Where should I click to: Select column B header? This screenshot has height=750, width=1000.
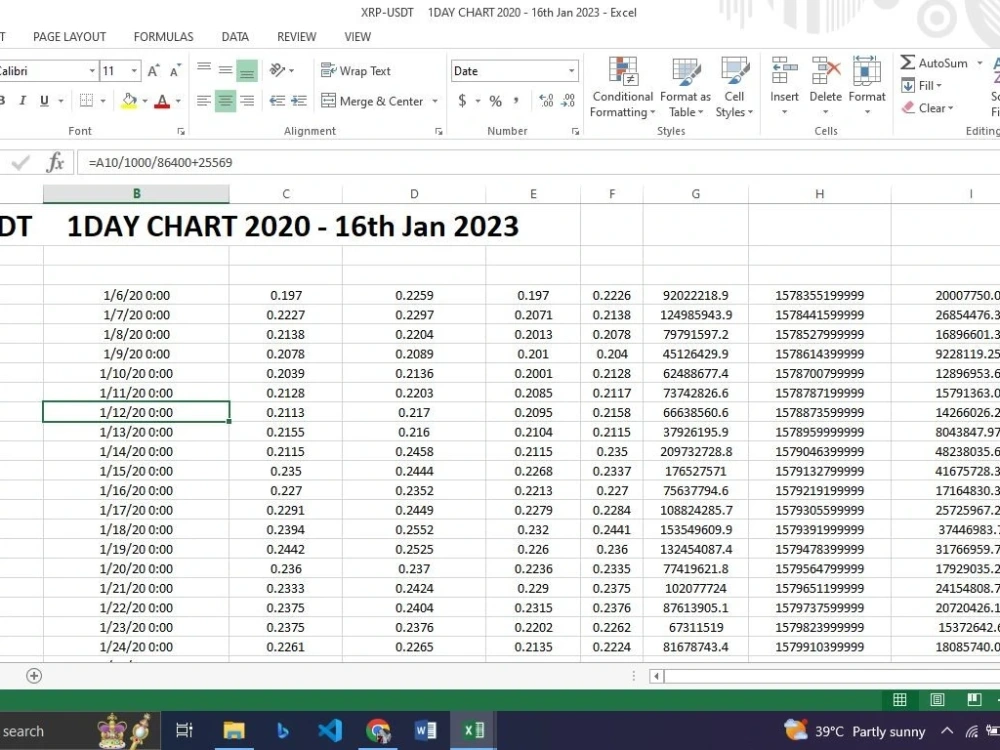[136, 194]
